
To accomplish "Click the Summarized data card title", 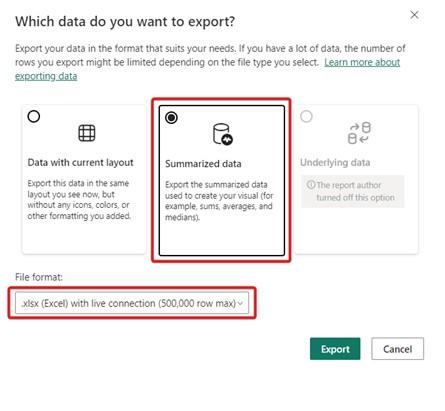I will (x=203, y=164).
